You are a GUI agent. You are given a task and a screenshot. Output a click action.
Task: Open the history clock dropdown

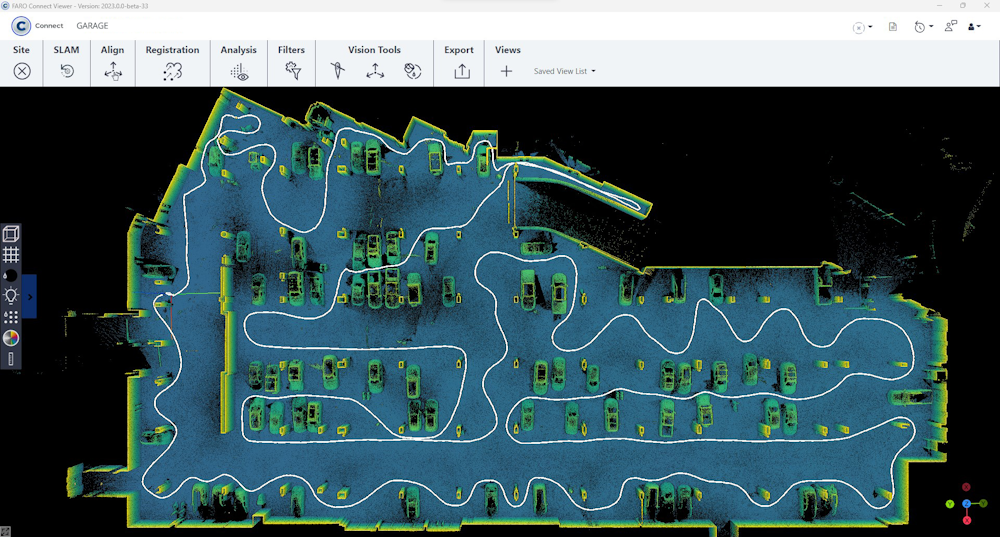pos(923,27)
